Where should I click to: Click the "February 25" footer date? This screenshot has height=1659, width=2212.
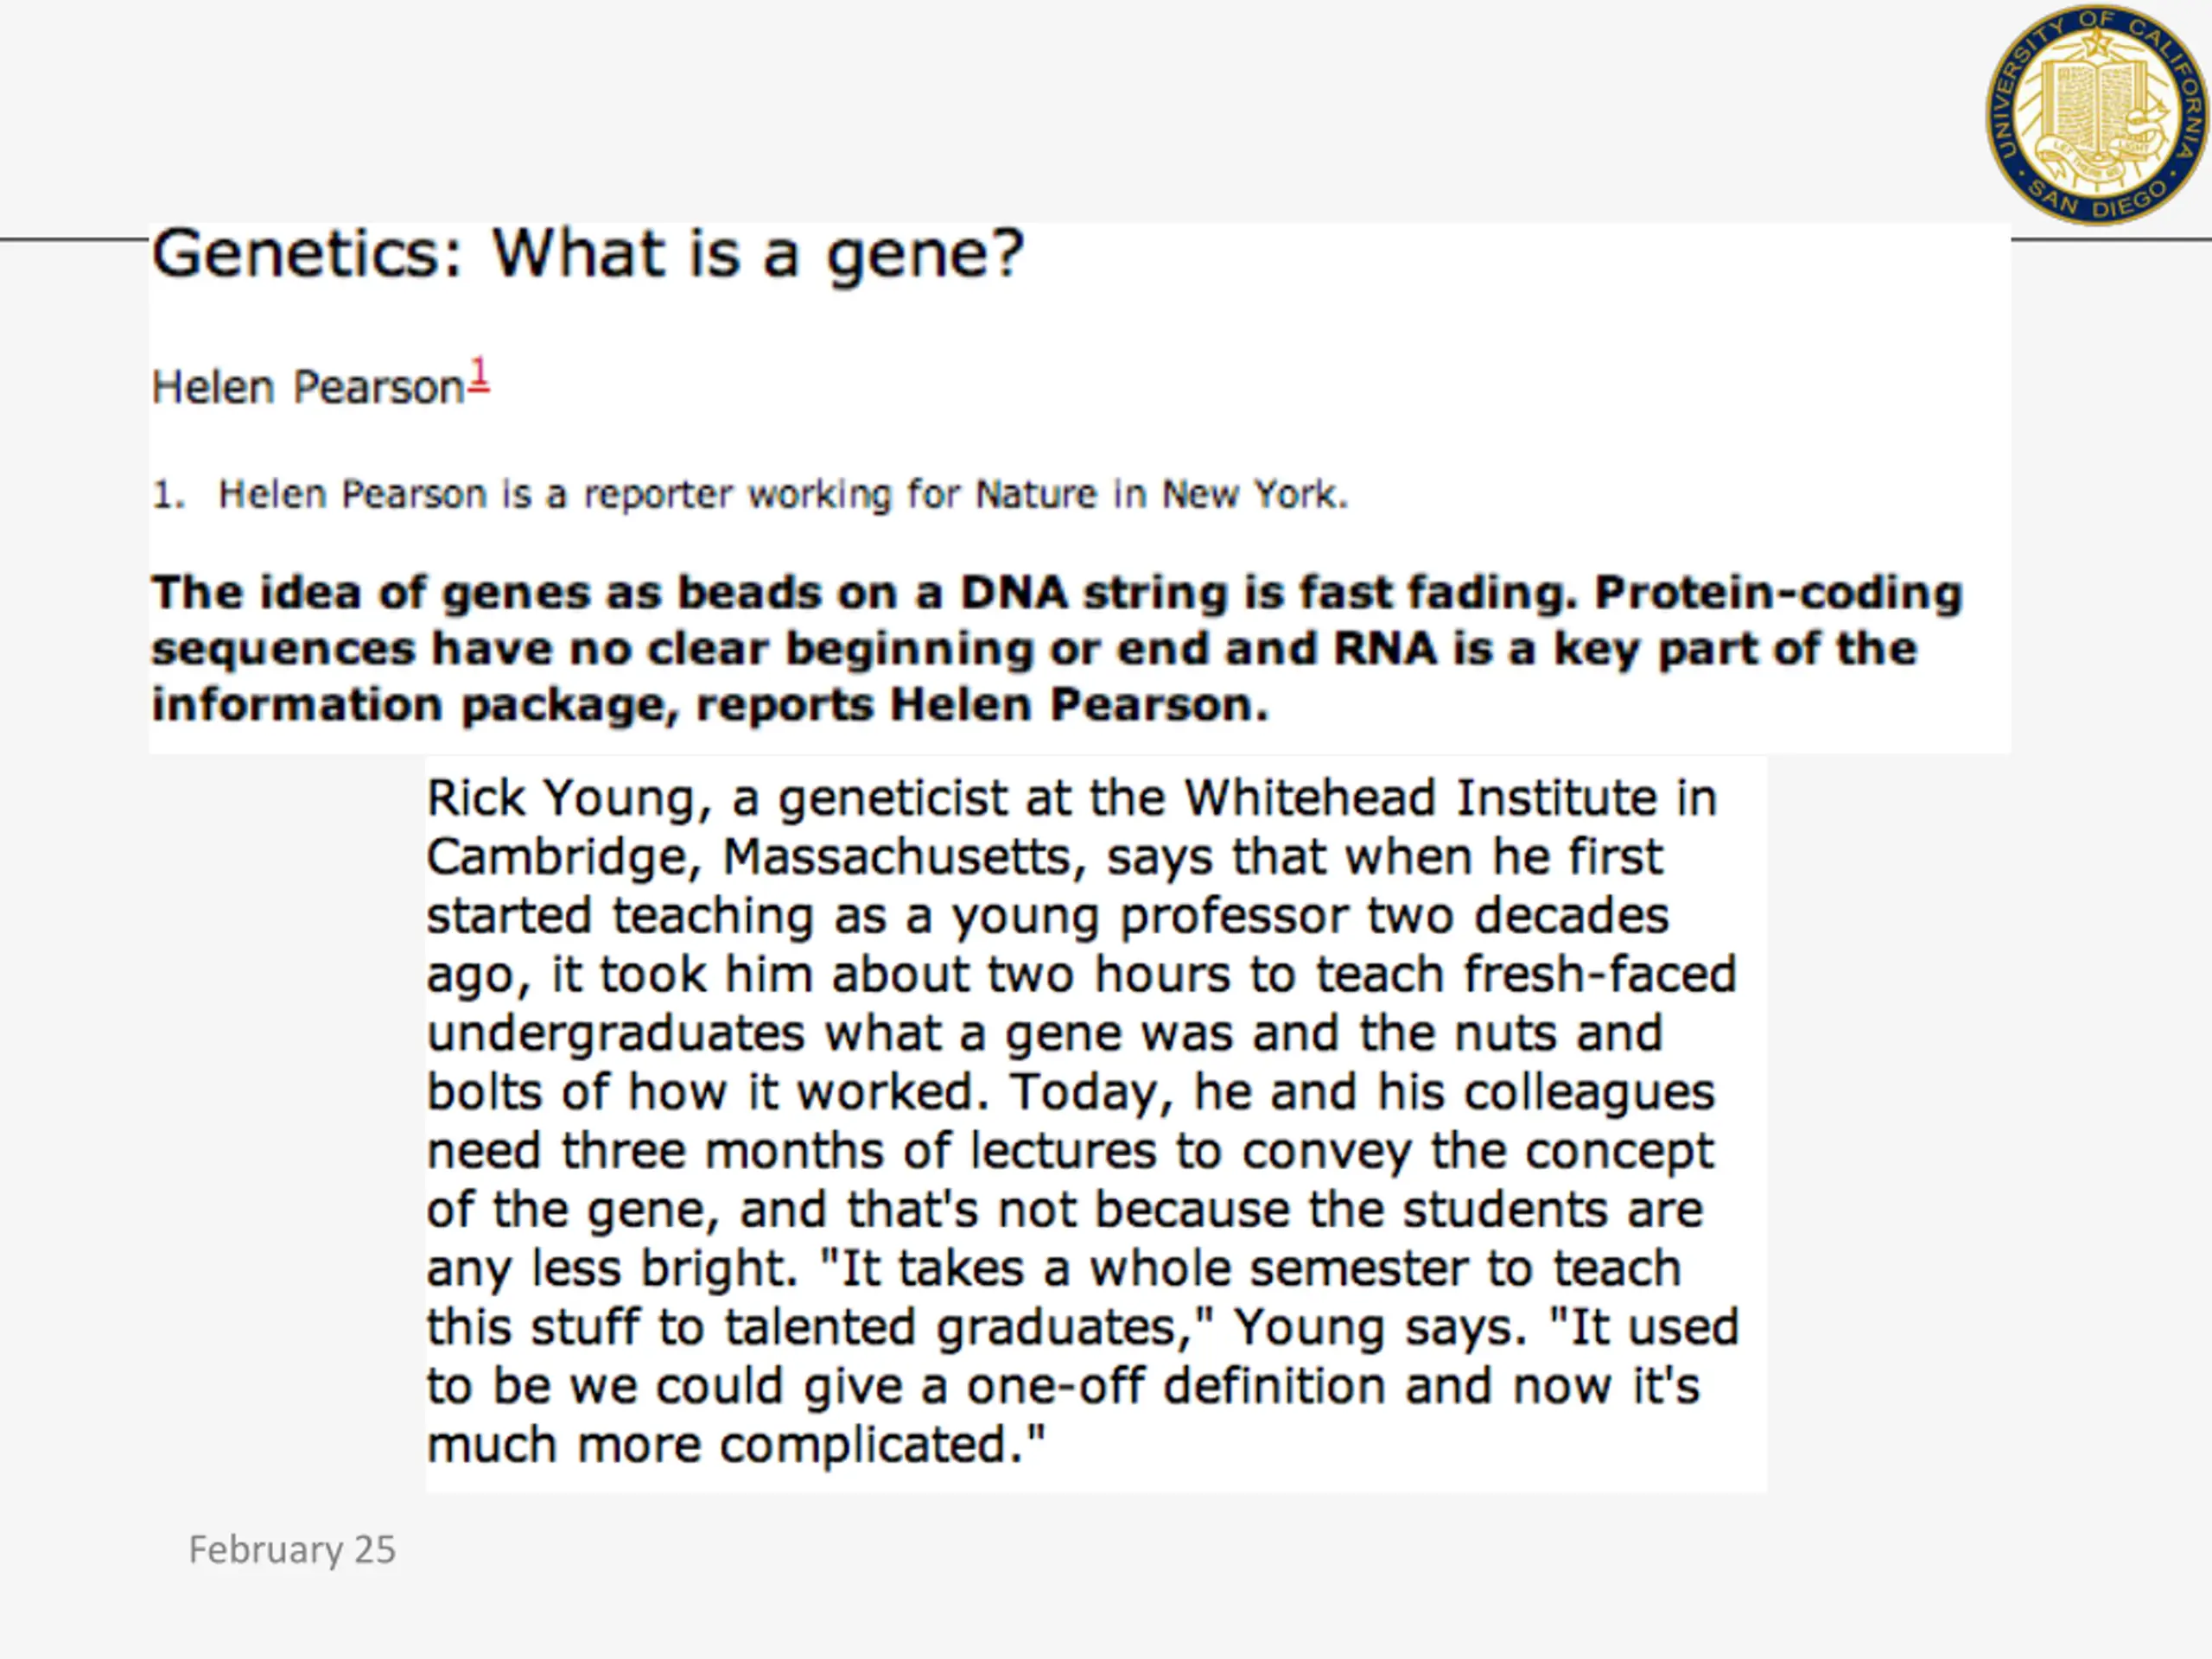pos(292,1550)
